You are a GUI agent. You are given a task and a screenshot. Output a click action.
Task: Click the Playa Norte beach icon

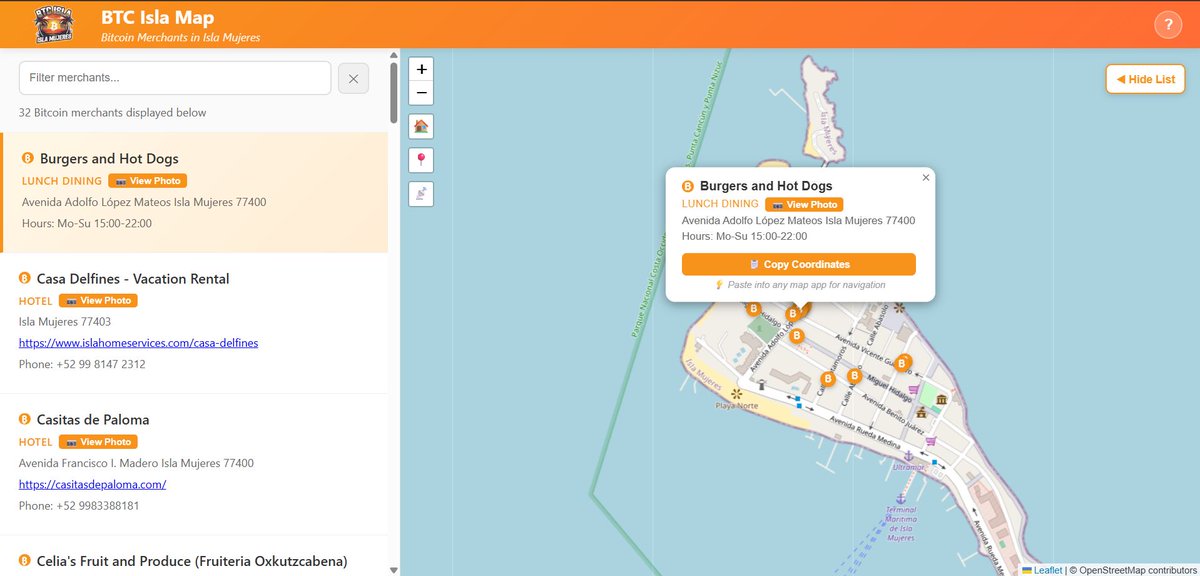pyautogui.click(x=737, y=394)
